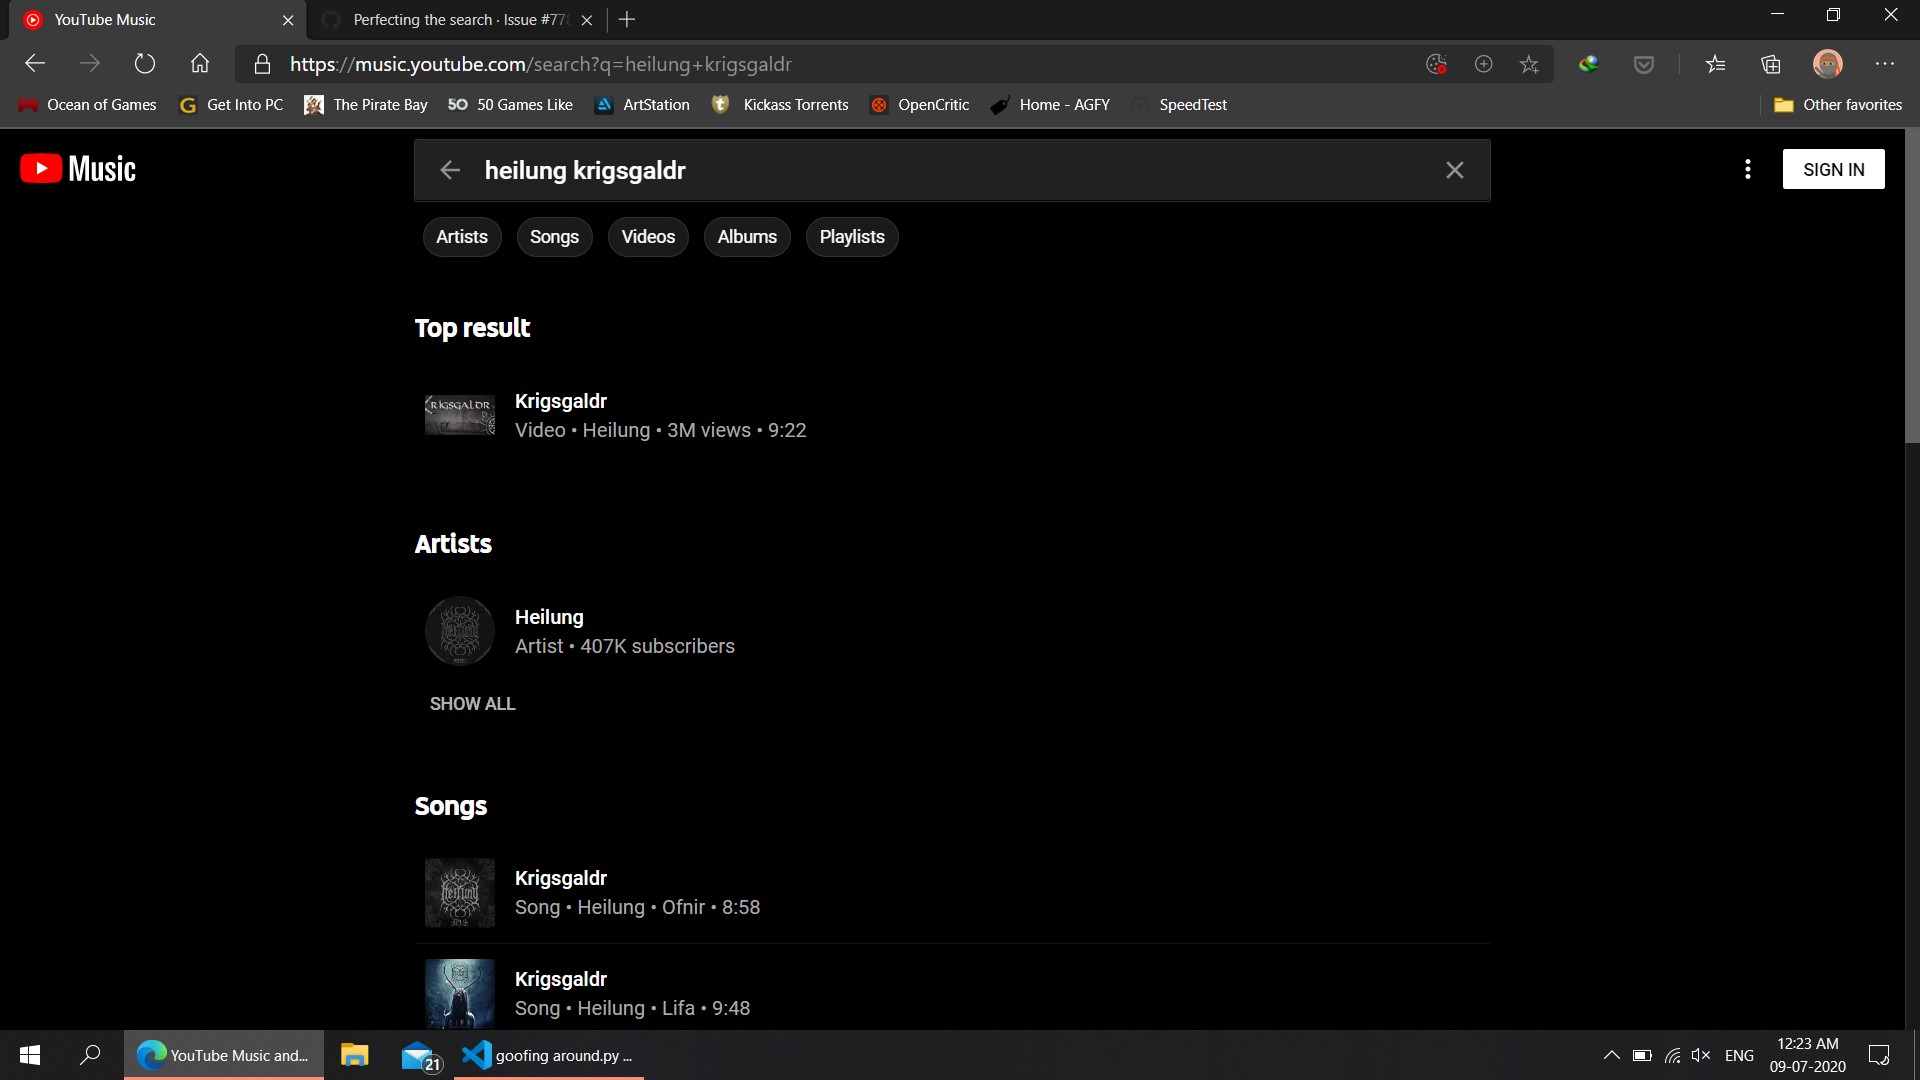Open the browser Collections panel
Image resolution: width=1920 pixels, height=1080 pixels.
coord(1771,65)
